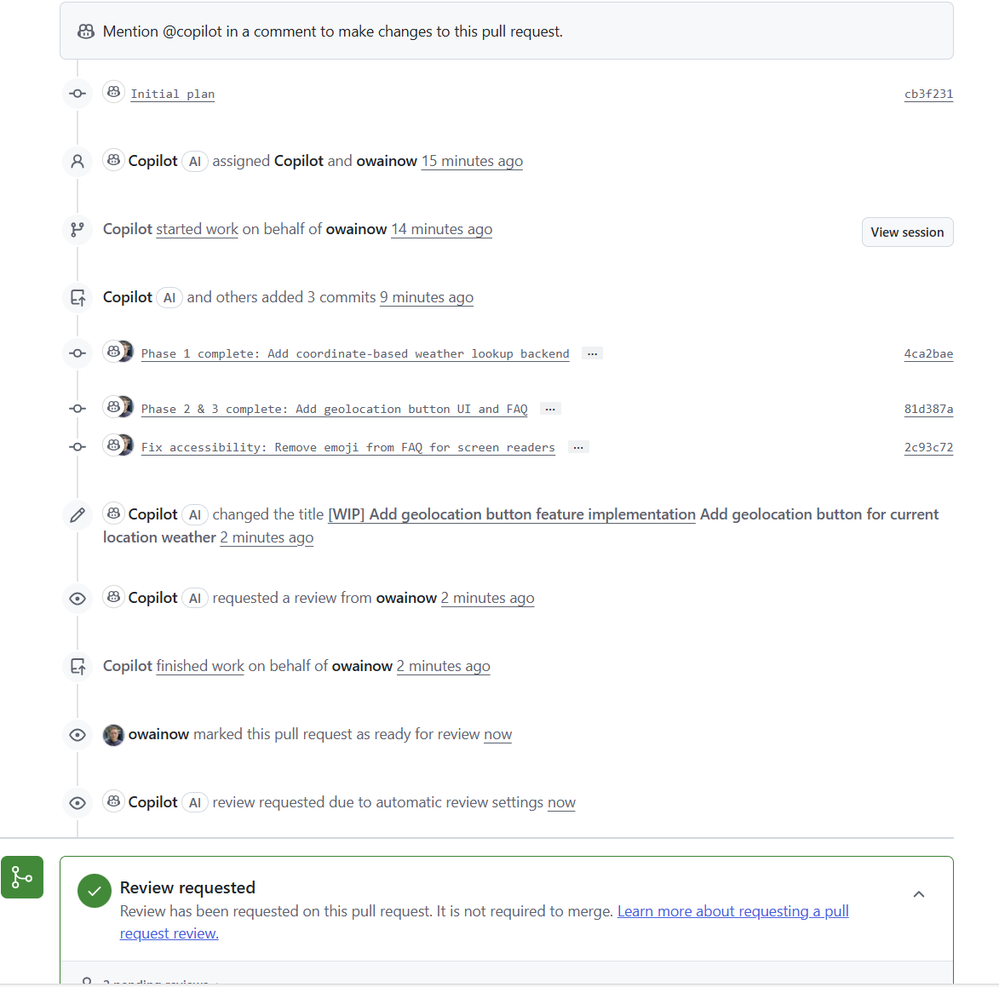Click the branch icon beside started work event
999x987 pixels.
[x=77, y=229]
